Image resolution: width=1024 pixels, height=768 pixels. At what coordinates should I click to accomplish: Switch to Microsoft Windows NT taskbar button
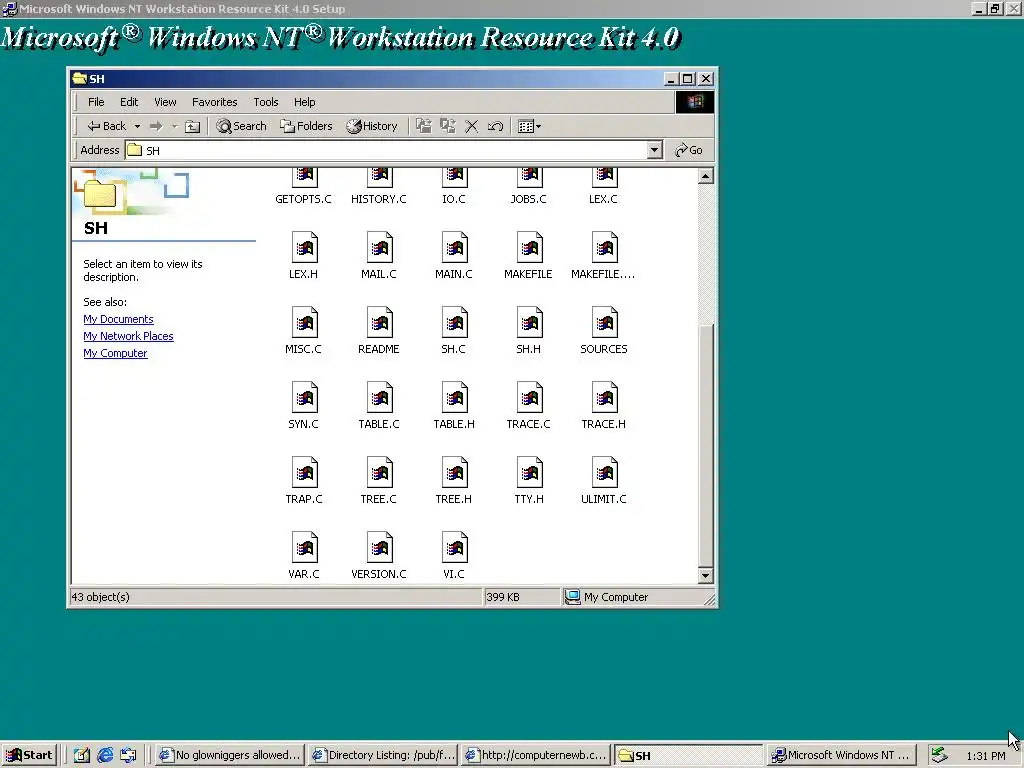click(842, 756)
